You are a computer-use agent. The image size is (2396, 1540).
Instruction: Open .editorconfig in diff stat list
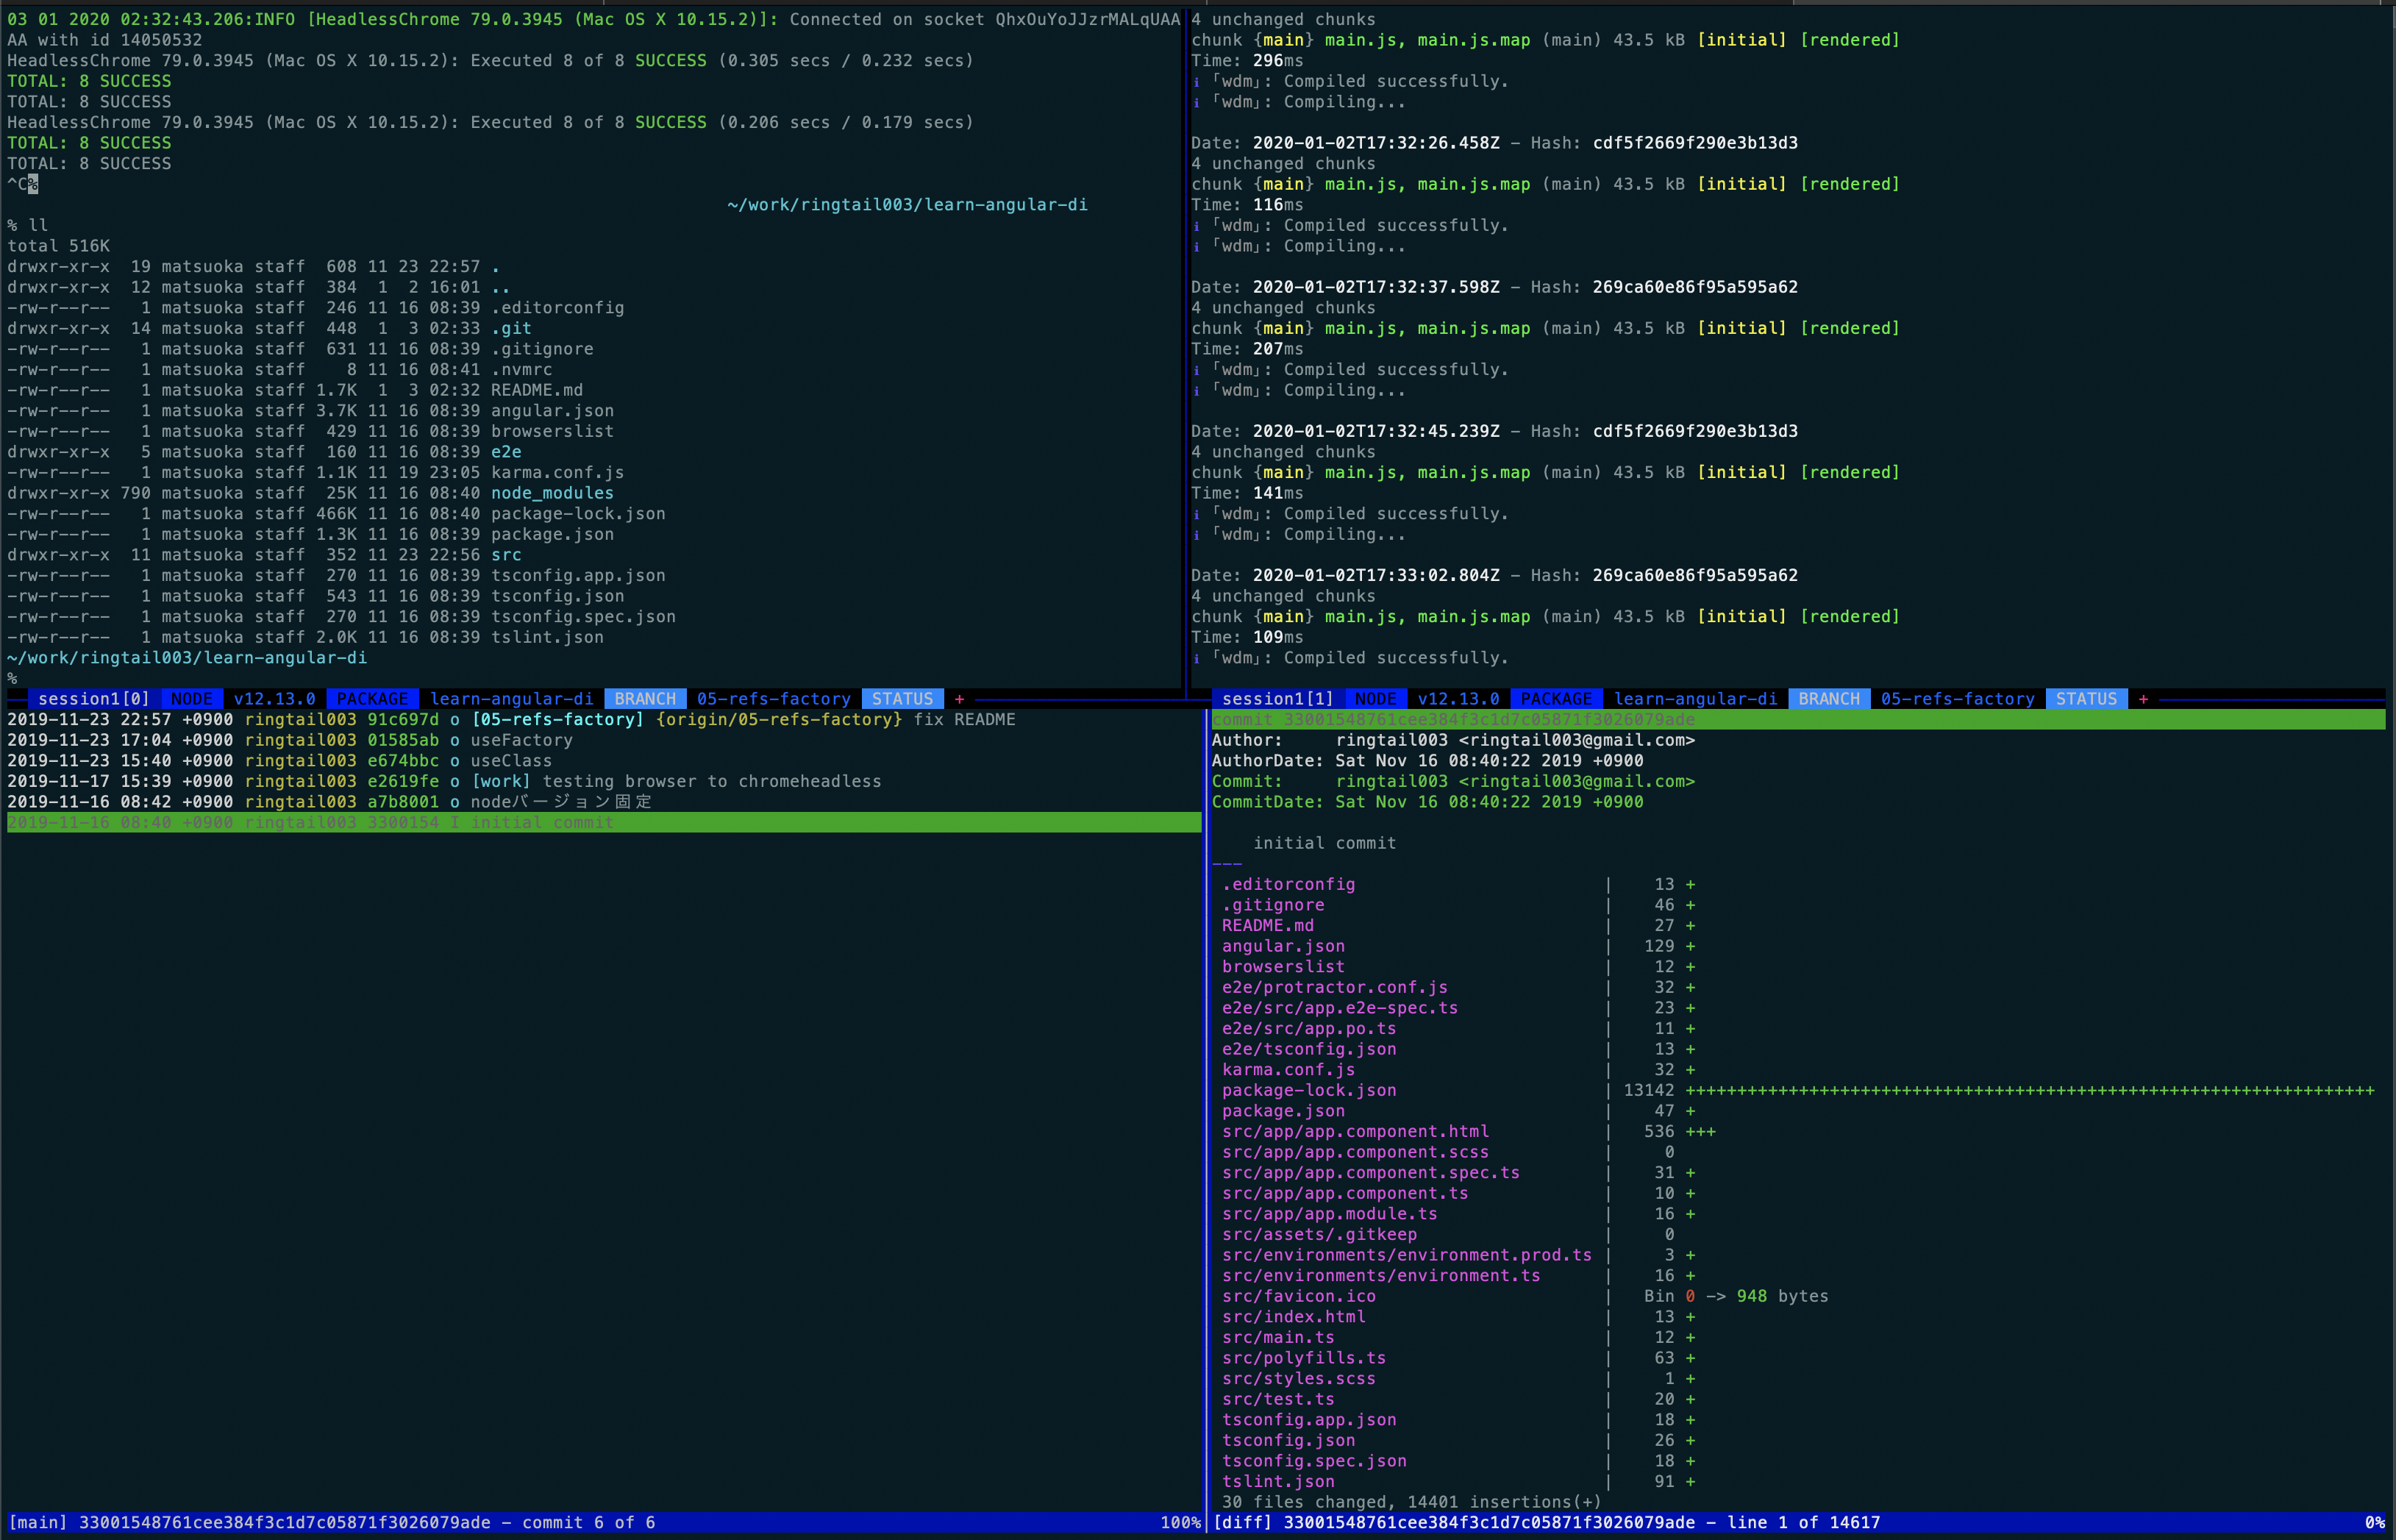(x=1288, y=884)
